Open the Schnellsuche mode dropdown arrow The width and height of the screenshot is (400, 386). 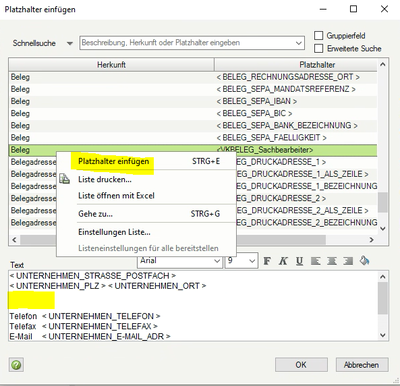click(x=70, y=43)
